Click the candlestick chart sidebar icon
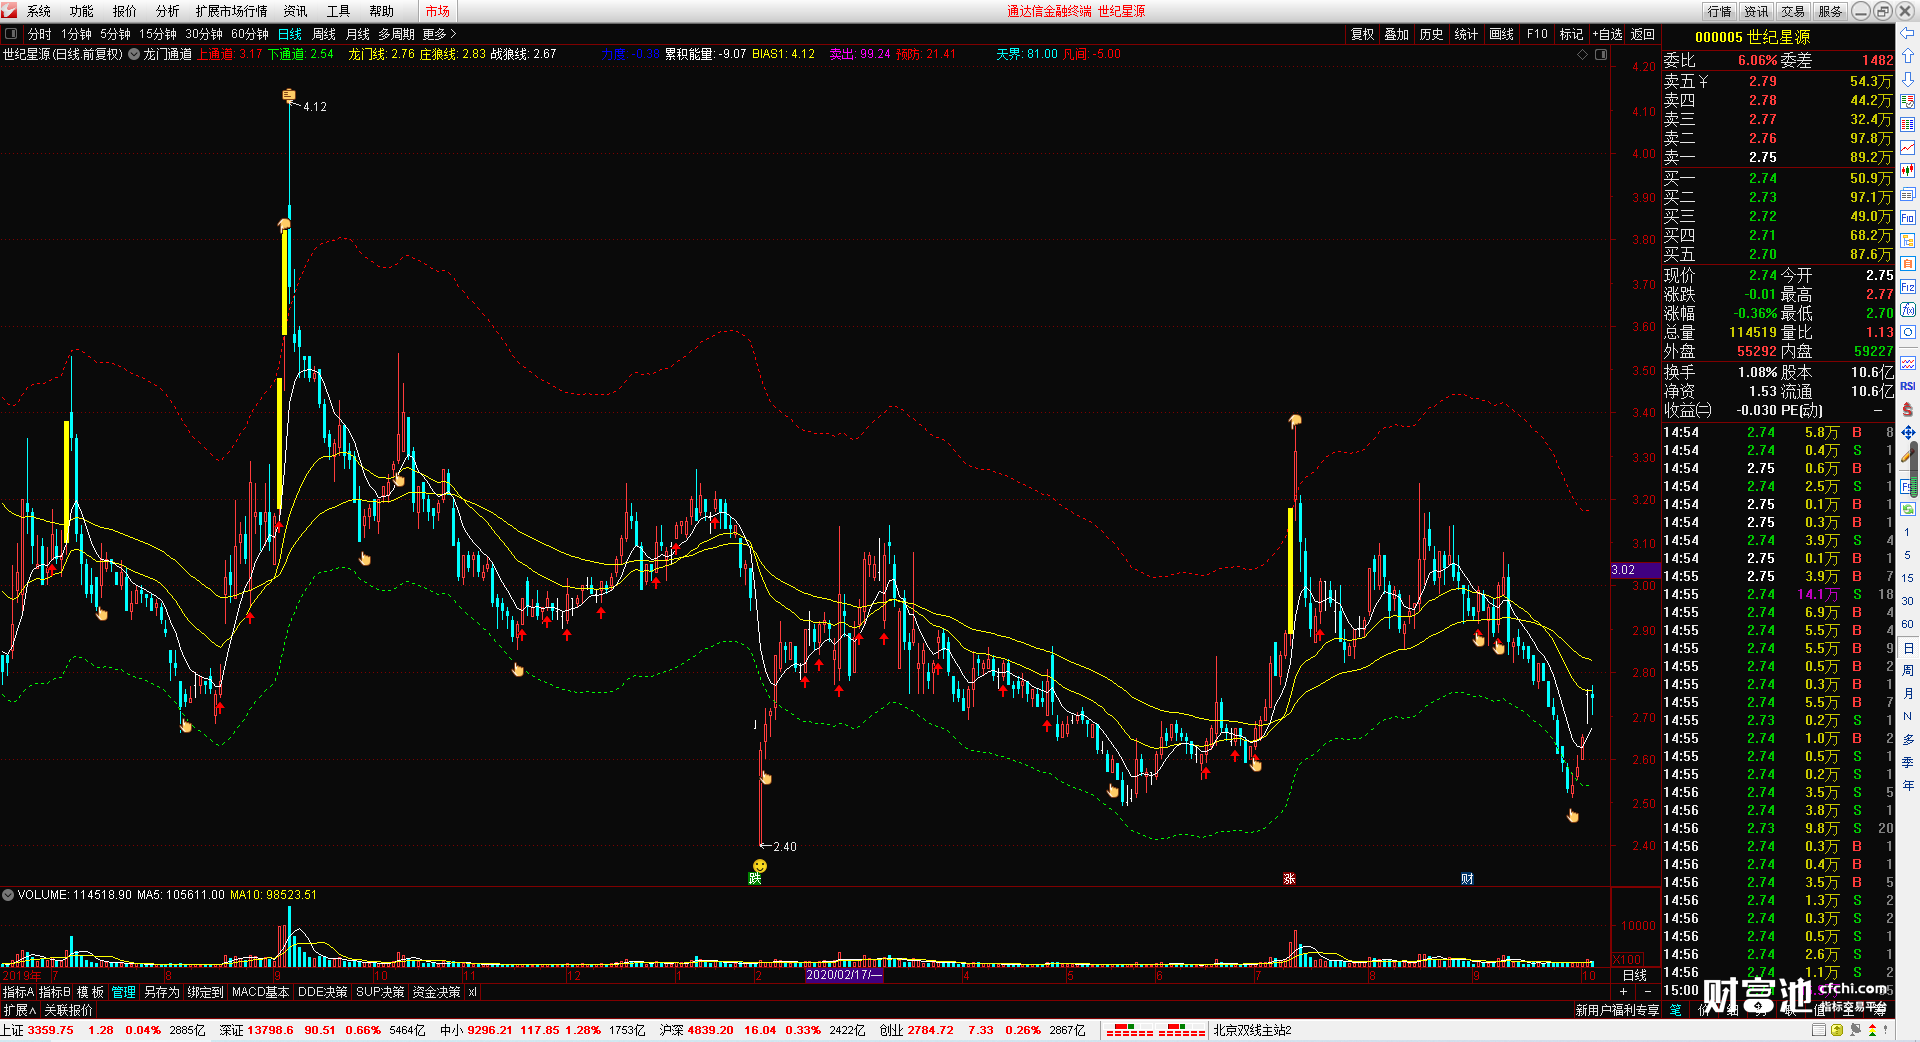Viewport: 1920px width, 1042px height. (x=1908, y=171)
